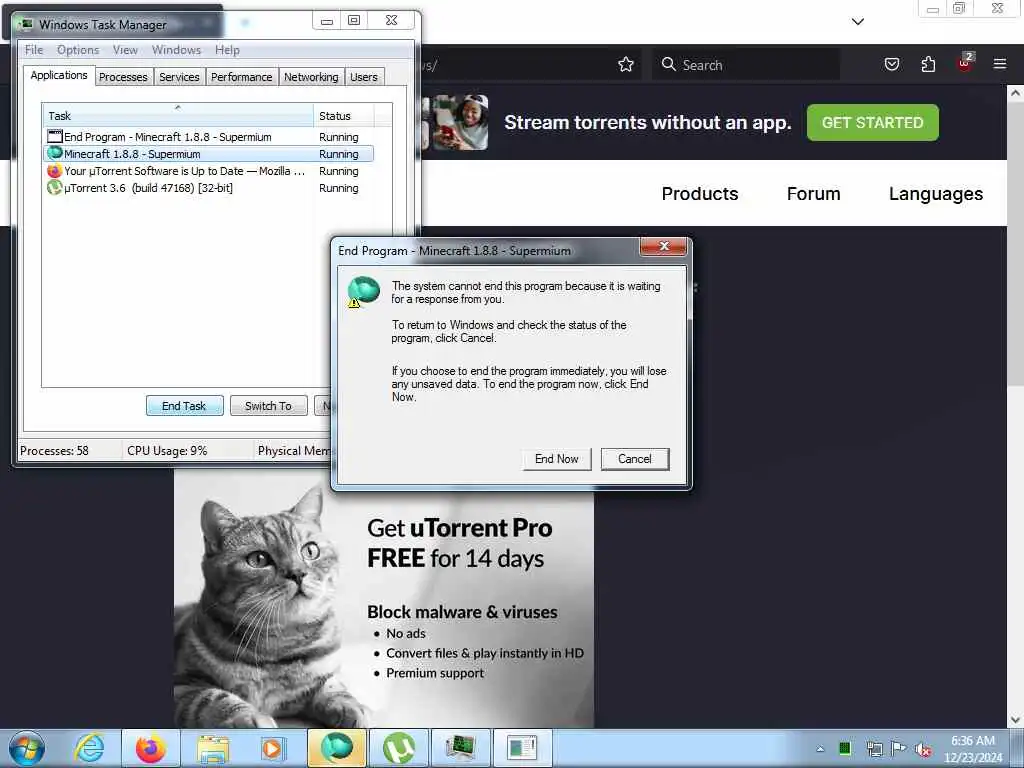This screenshot has width=1024, height=768.
Task: Click GET STARTED green button
Action: (x=872, y=122)
